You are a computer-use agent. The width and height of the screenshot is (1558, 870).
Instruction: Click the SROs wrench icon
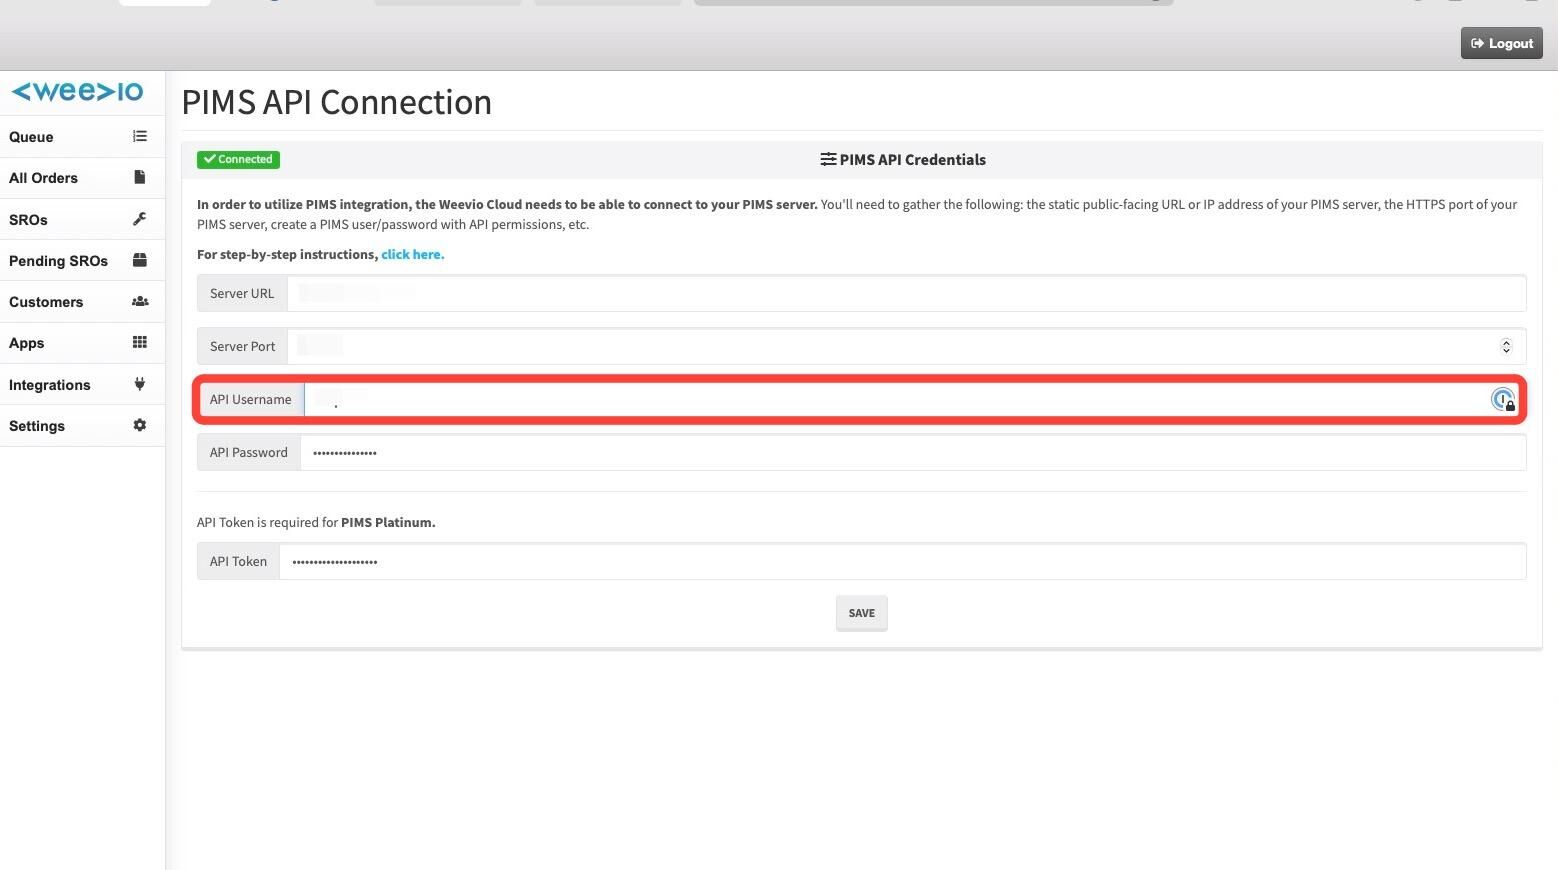[140, 219]
